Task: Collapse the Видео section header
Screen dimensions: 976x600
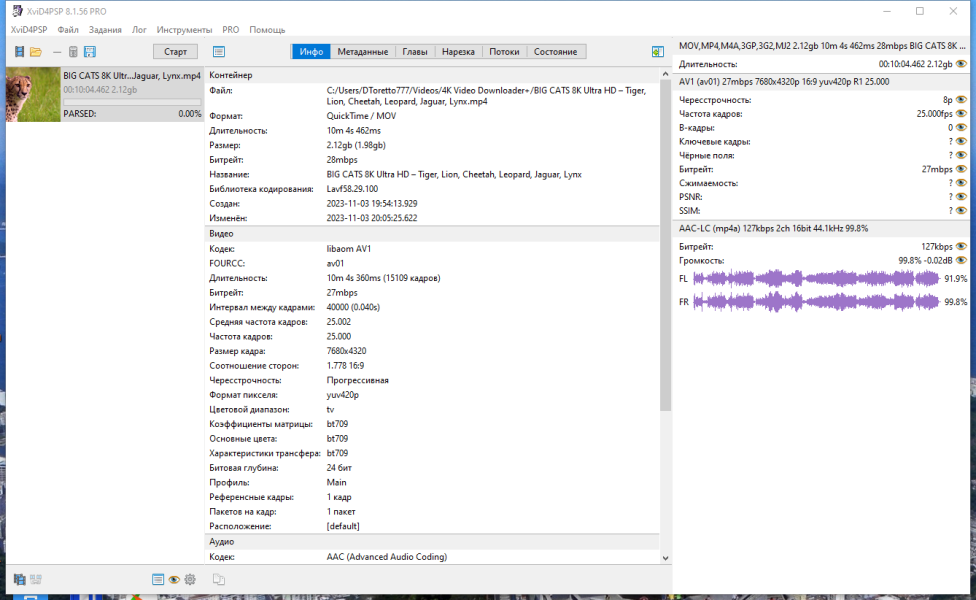Action: point(432,233)
